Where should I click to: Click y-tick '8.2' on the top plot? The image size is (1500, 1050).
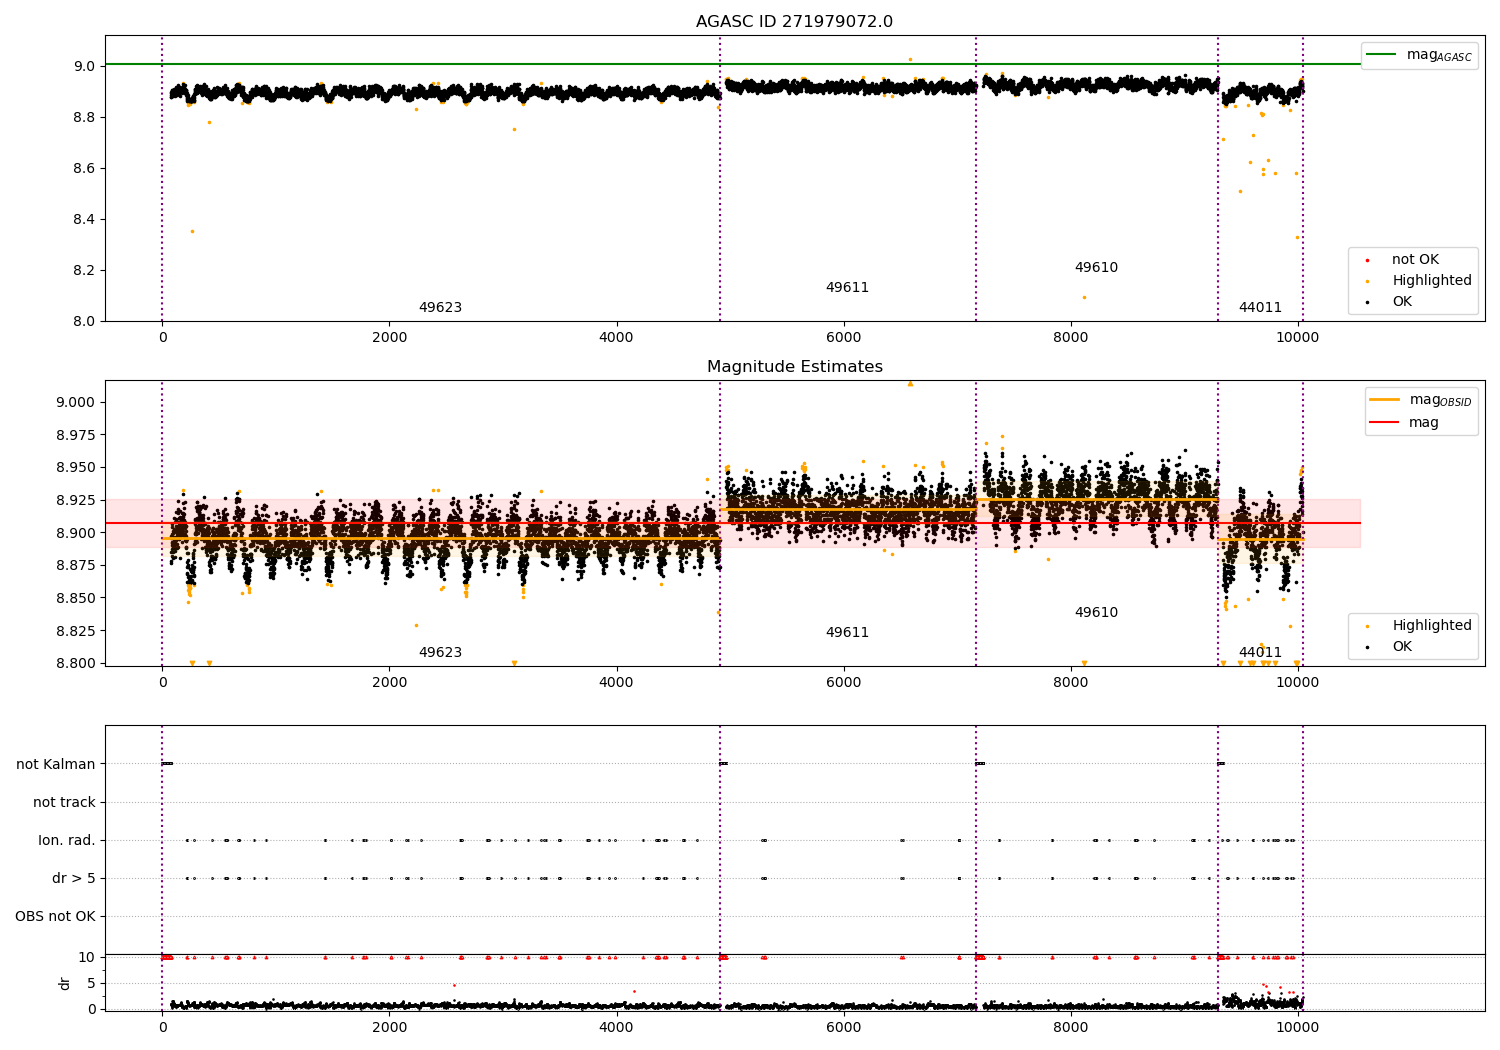pyautogui.click(x=85, y=270)
